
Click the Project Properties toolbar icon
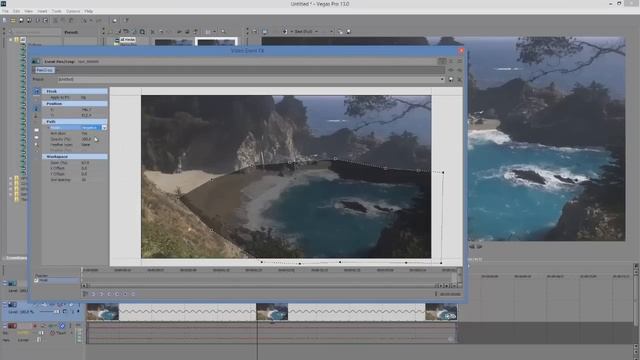[x=45, y=20]
